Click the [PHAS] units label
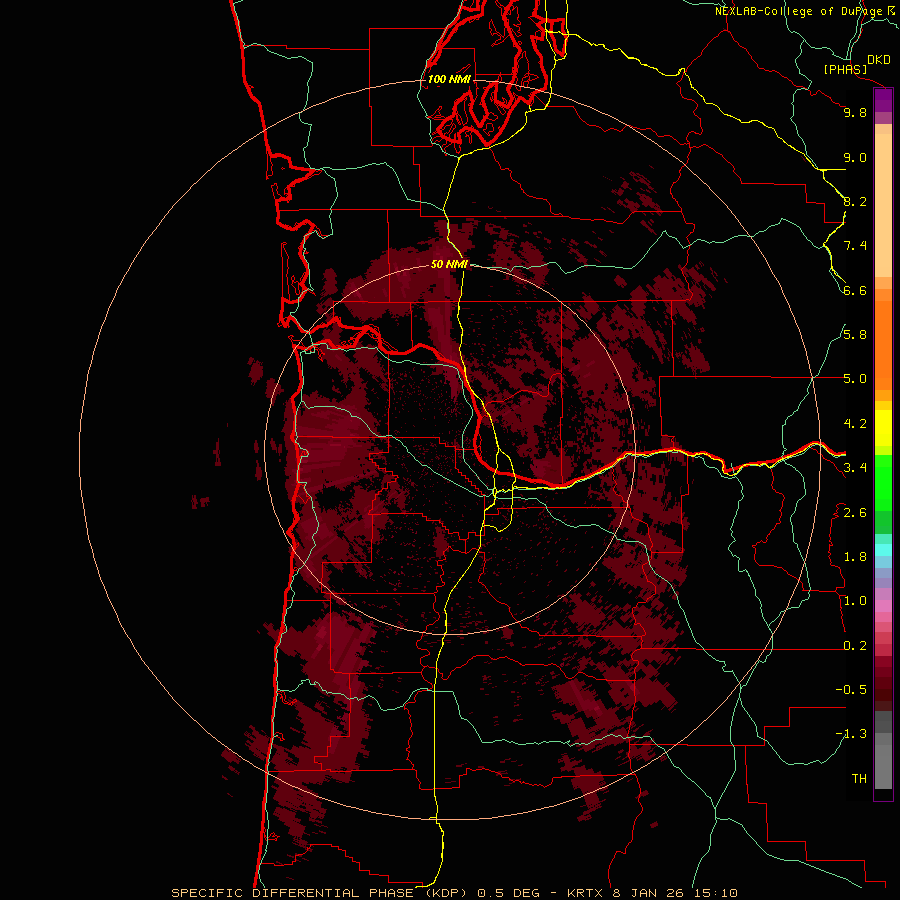Viewport: 900px width, 900px height. tap(845, 70)
